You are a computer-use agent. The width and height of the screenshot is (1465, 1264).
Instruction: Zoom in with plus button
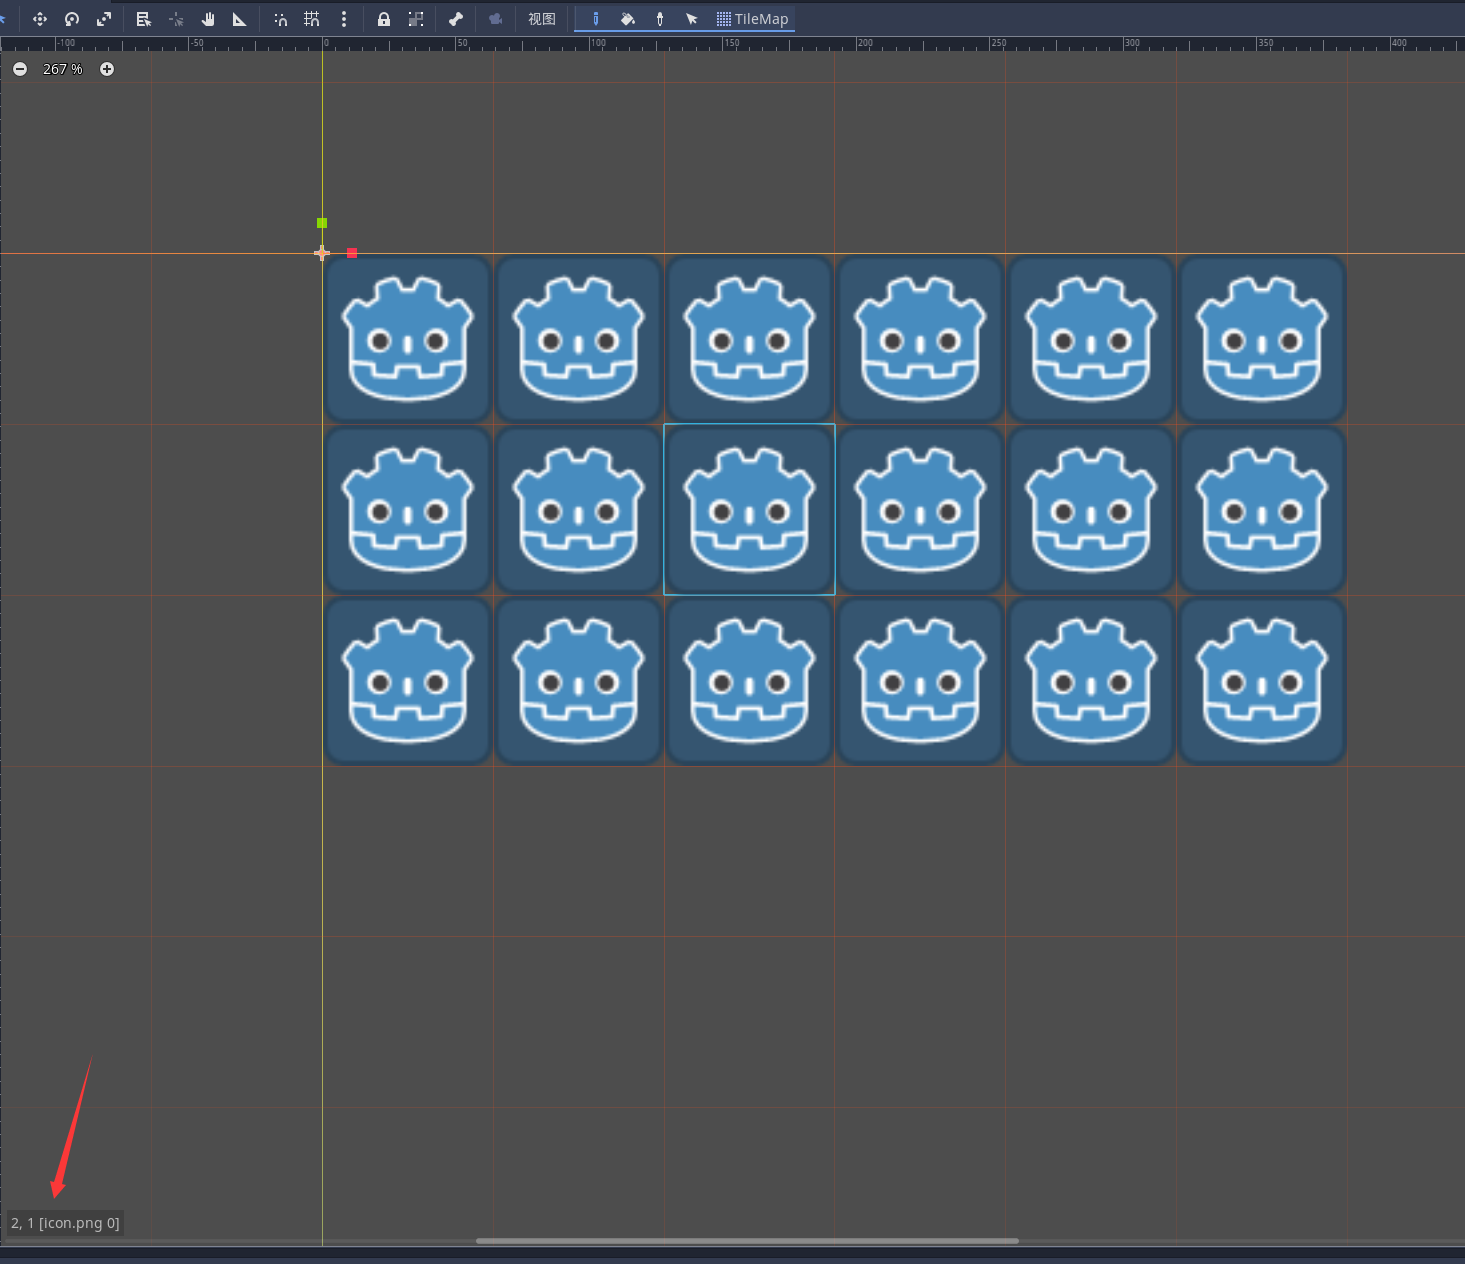tap(107, 69)
